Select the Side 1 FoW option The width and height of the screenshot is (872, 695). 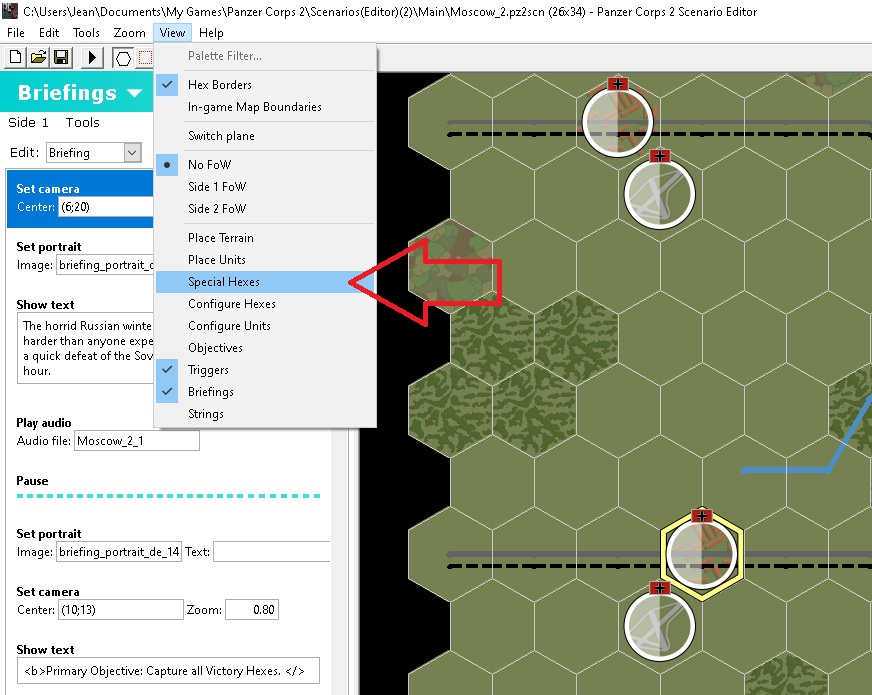[x=217, y=187]
